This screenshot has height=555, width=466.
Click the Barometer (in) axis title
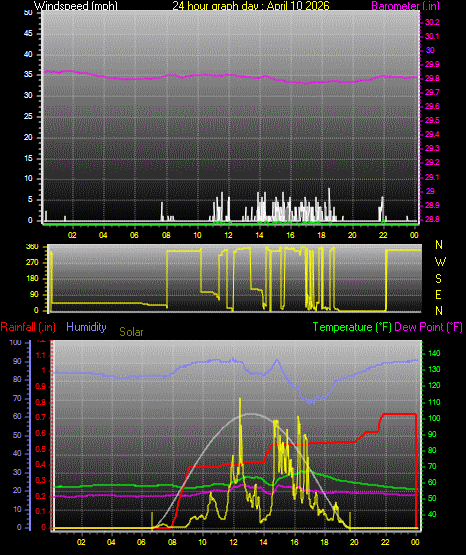click(405, 5)
